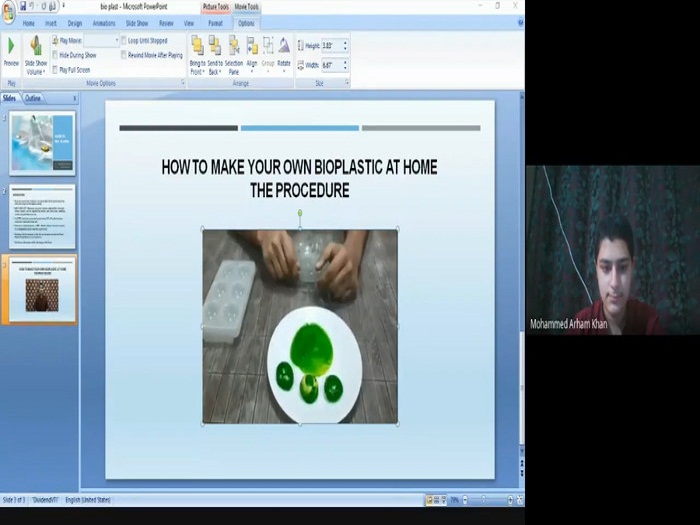Click the PowerPoint Help icon
Screen dimensions: 700x525
click(x=520, y=23)
